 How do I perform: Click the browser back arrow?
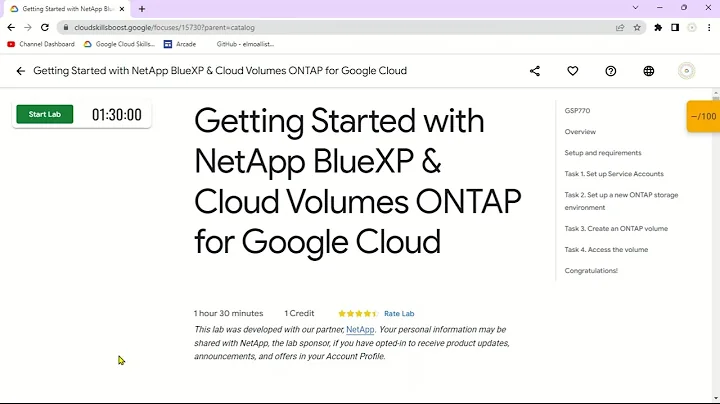coord(11,28)
